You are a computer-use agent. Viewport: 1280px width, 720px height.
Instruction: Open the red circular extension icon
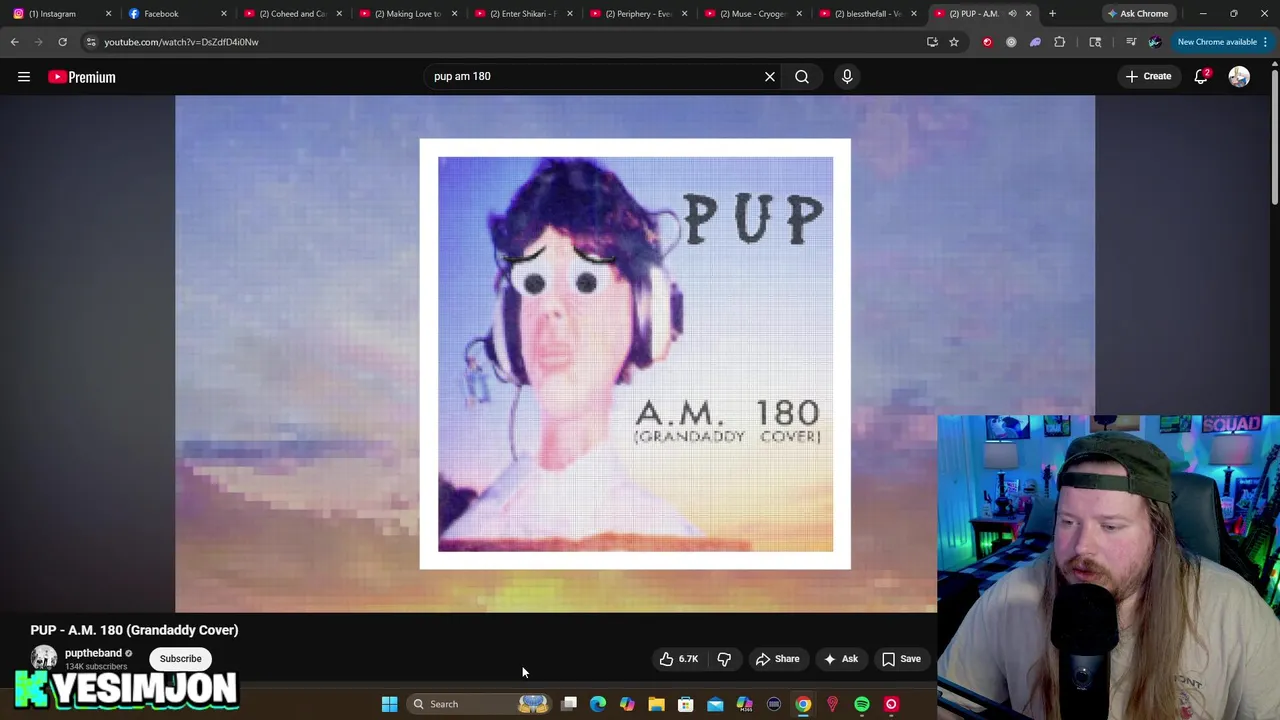click(x=987, y=42)
